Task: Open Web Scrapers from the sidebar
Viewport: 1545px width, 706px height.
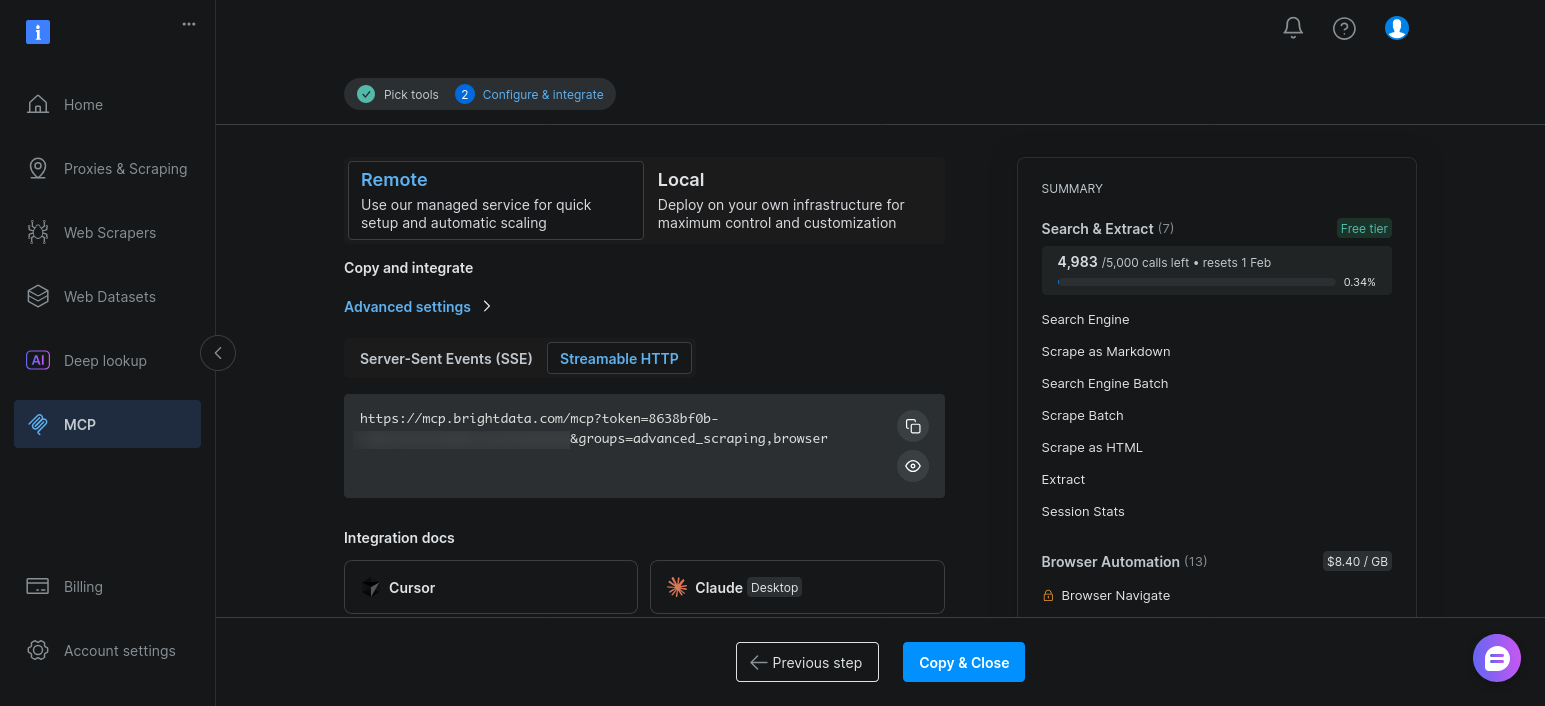Action: pyautogui.click(x=109, y=233)
